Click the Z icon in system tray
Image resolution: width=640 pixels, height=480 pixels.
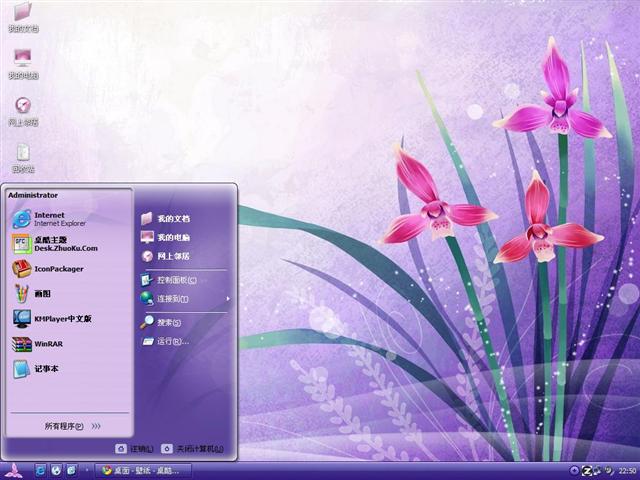pos(587,471)
